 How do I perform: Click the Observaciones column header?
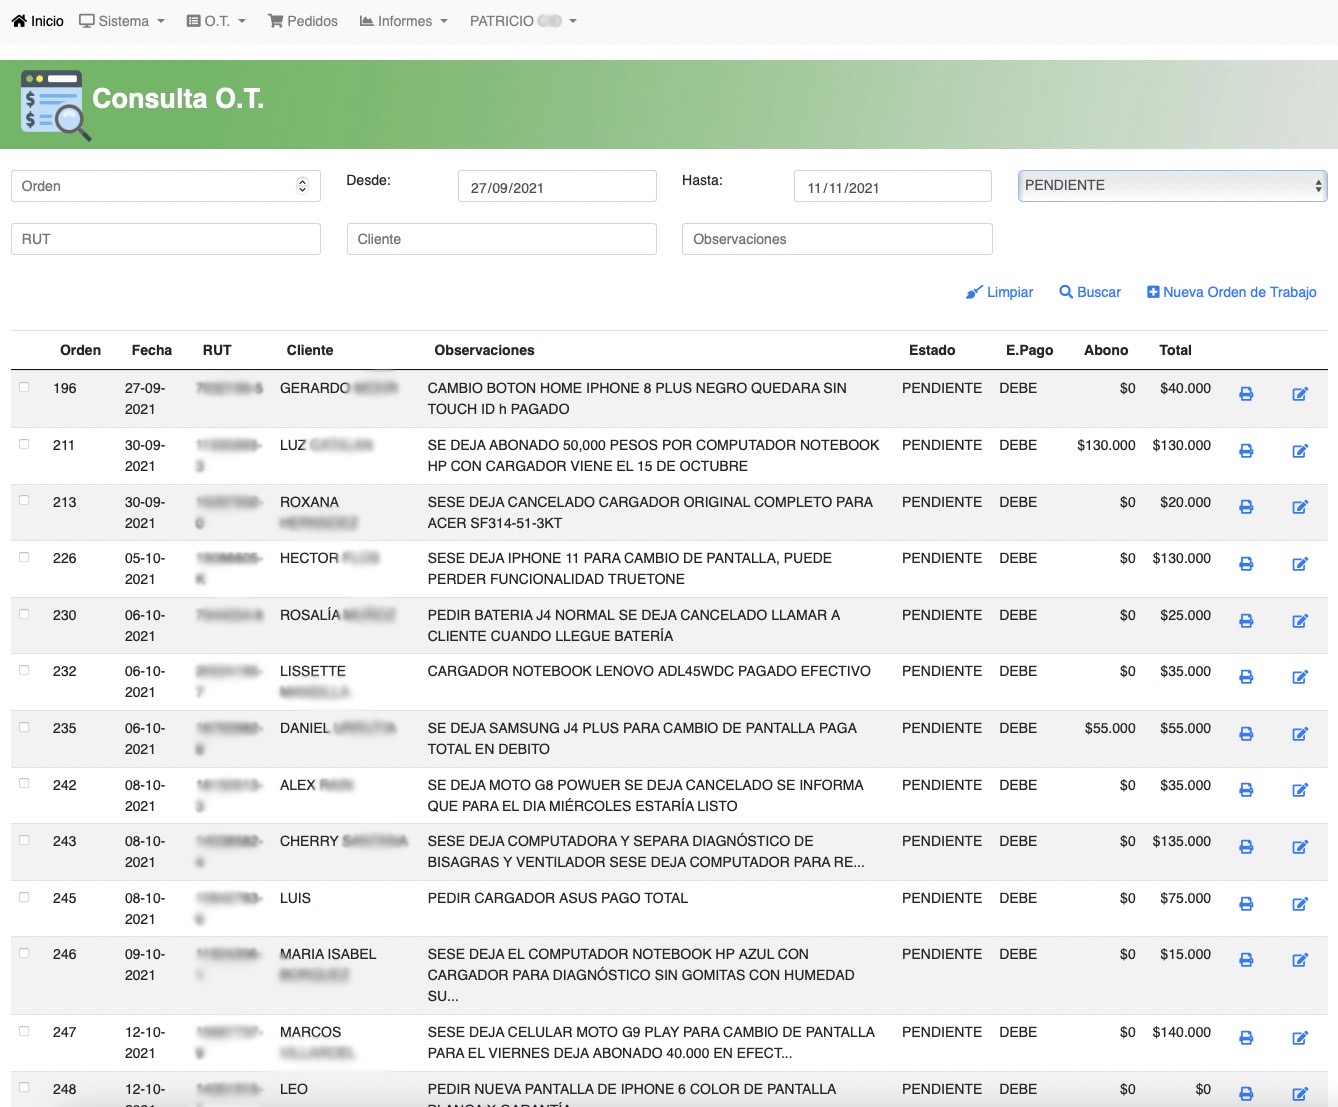click(x=484, y=350)
